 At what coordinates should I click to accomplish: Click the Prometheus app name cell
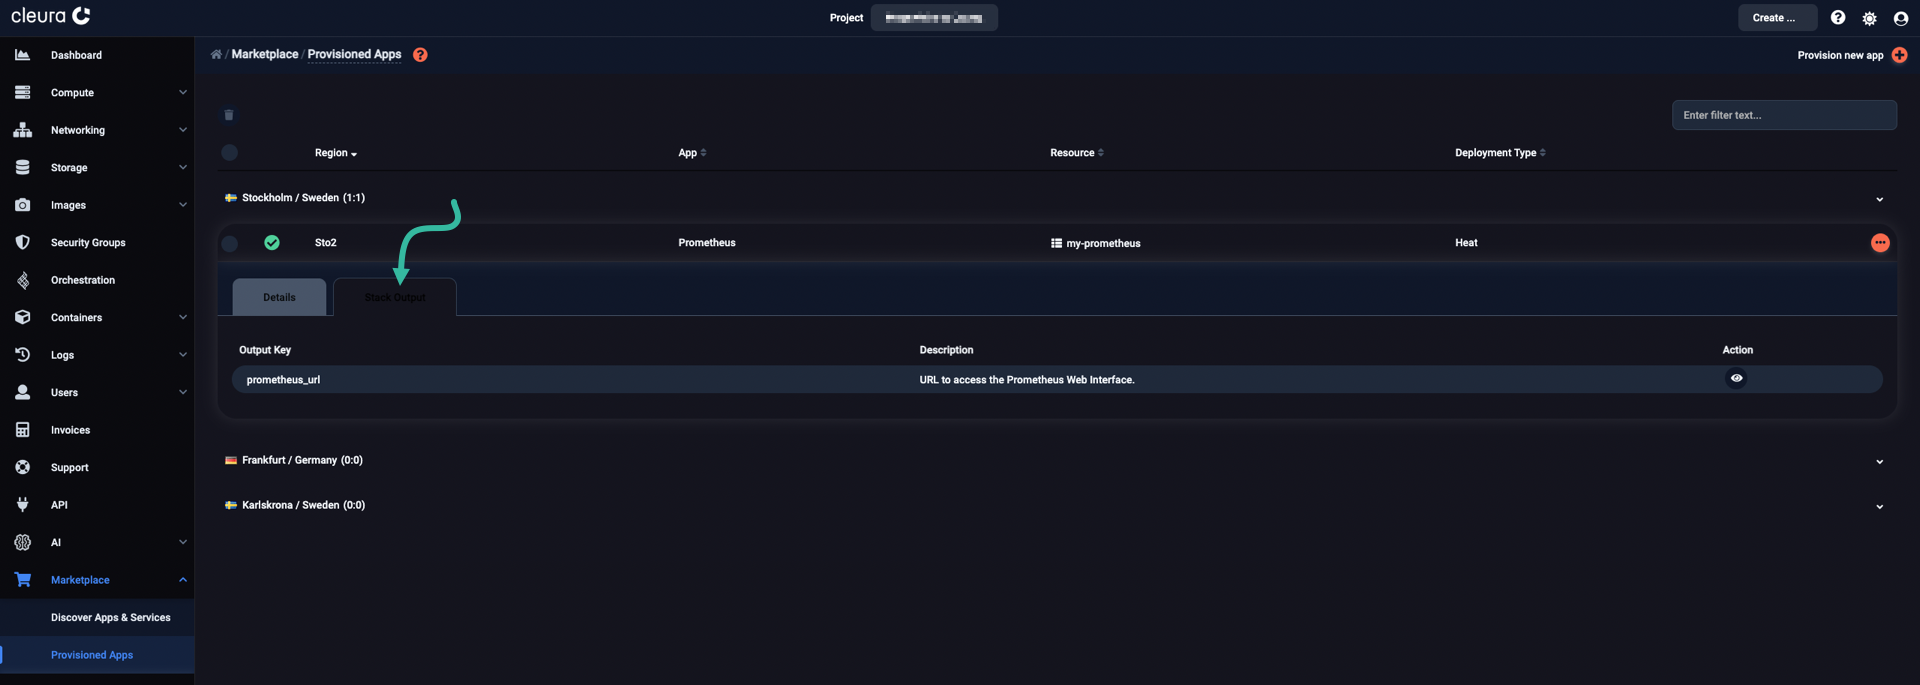(706, 243)
